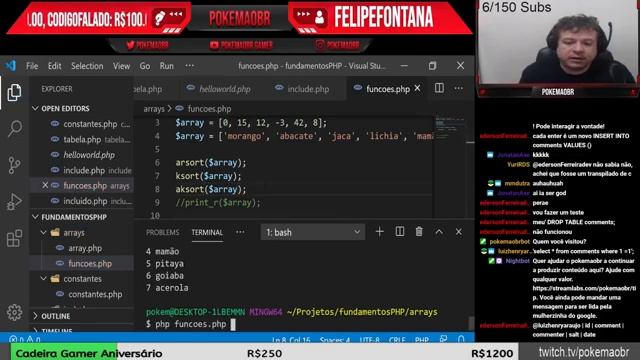Open helloworld.php from Open Editors

tap(82, 155)
